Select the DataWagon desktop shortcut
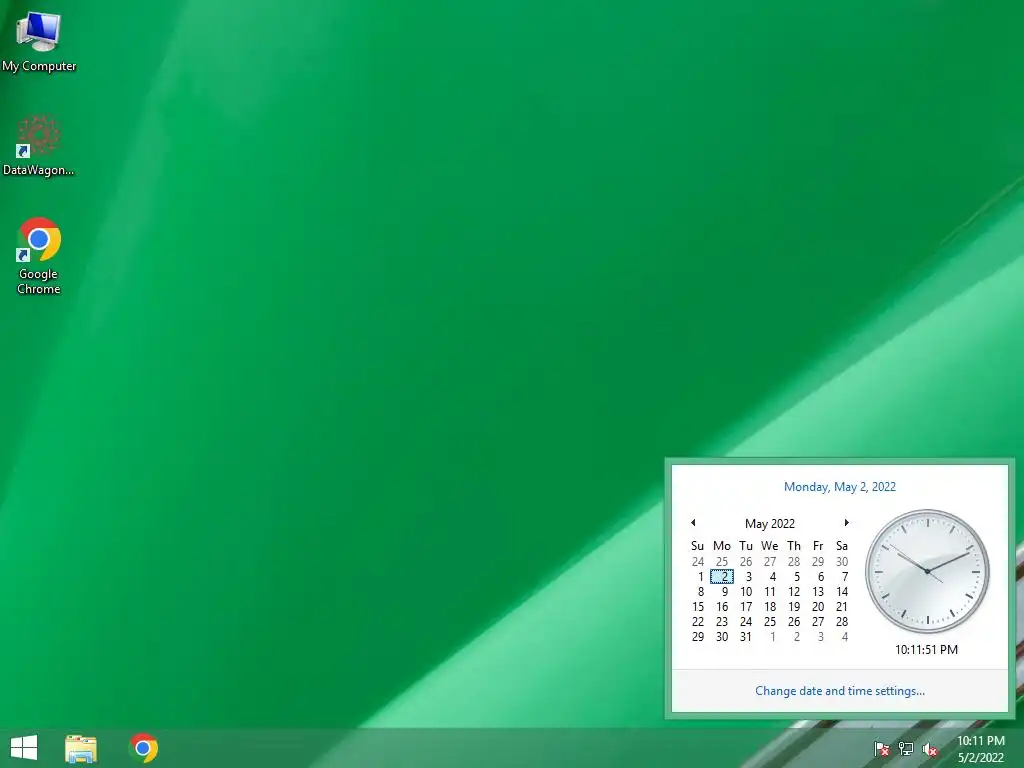Screen dimensions: 1024x768 click(39, 145)
